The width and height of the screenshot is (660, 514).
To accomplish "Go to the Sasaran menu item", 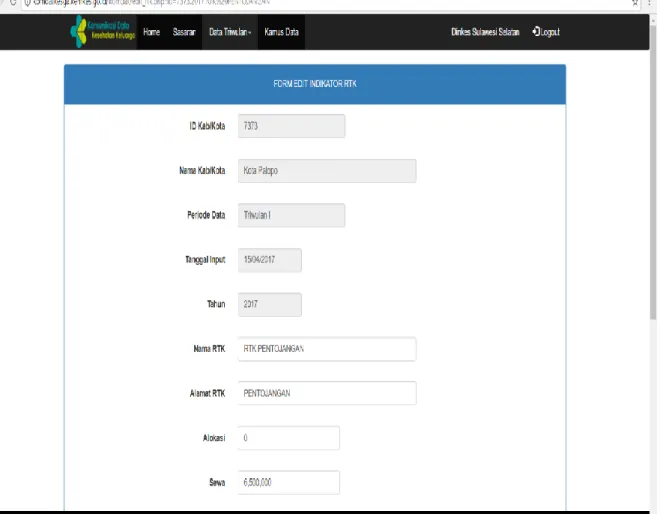I will (x=184, y=32).
